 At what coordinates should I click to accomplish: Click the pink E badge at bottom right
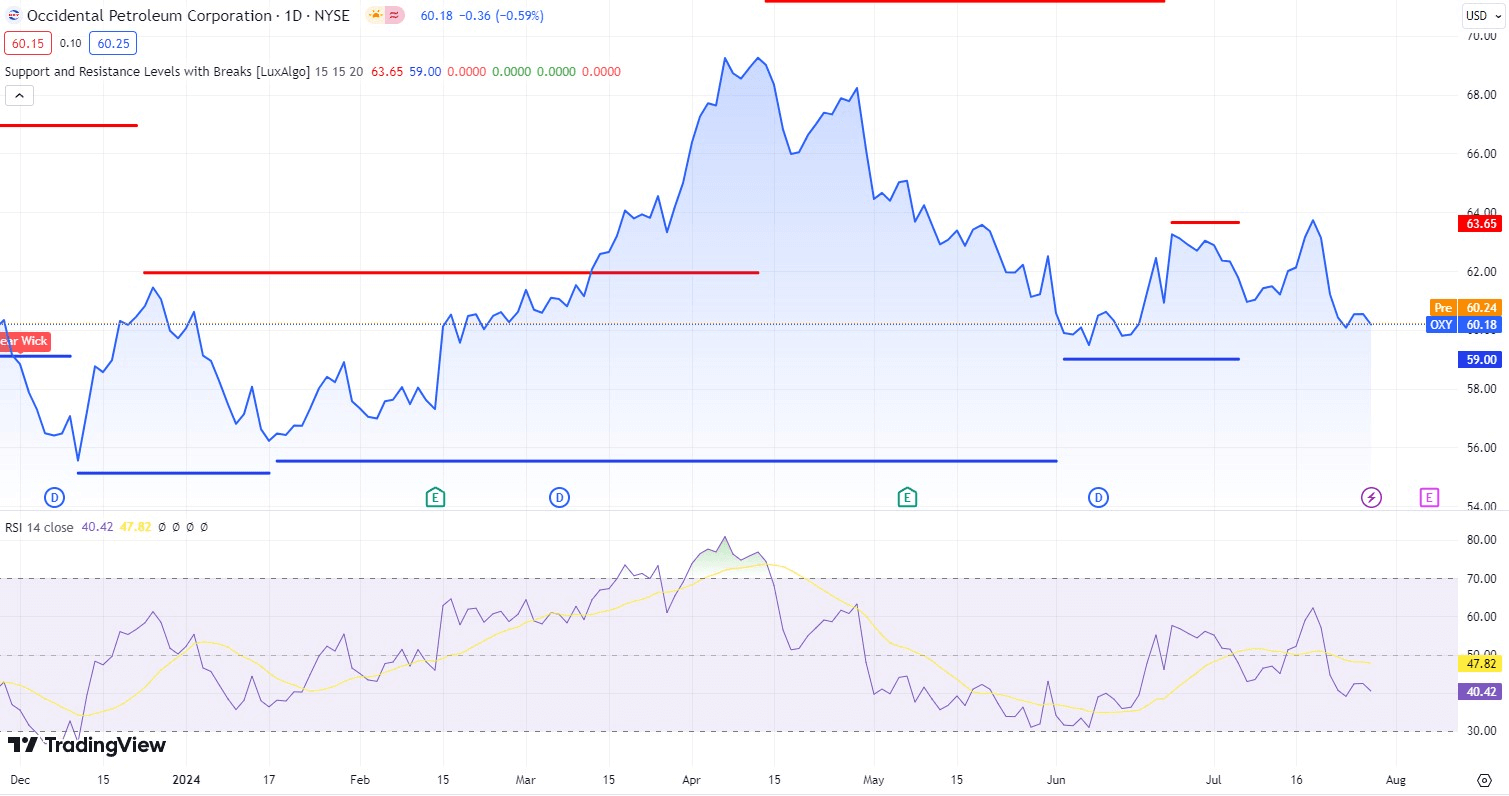pyautogui.click(x=1429, y=497)
